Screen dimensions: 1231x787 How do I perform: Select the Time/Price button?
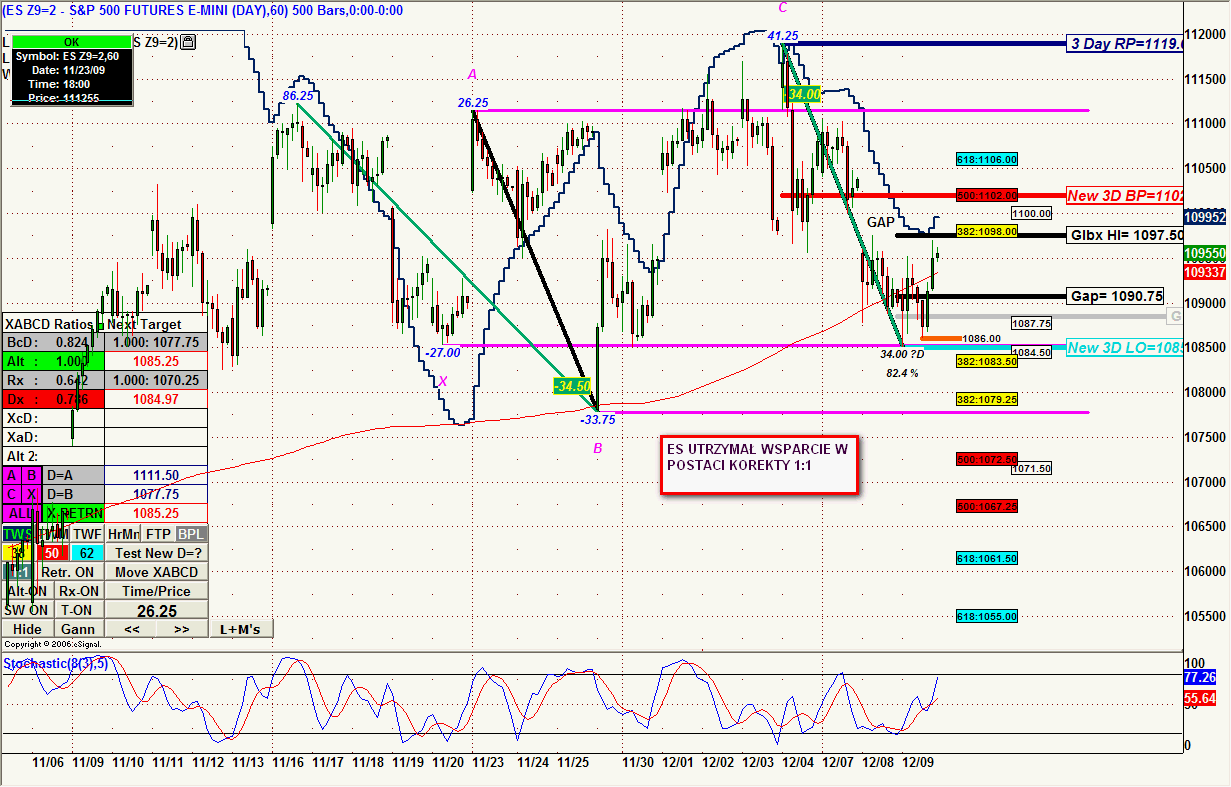point(156,591)
